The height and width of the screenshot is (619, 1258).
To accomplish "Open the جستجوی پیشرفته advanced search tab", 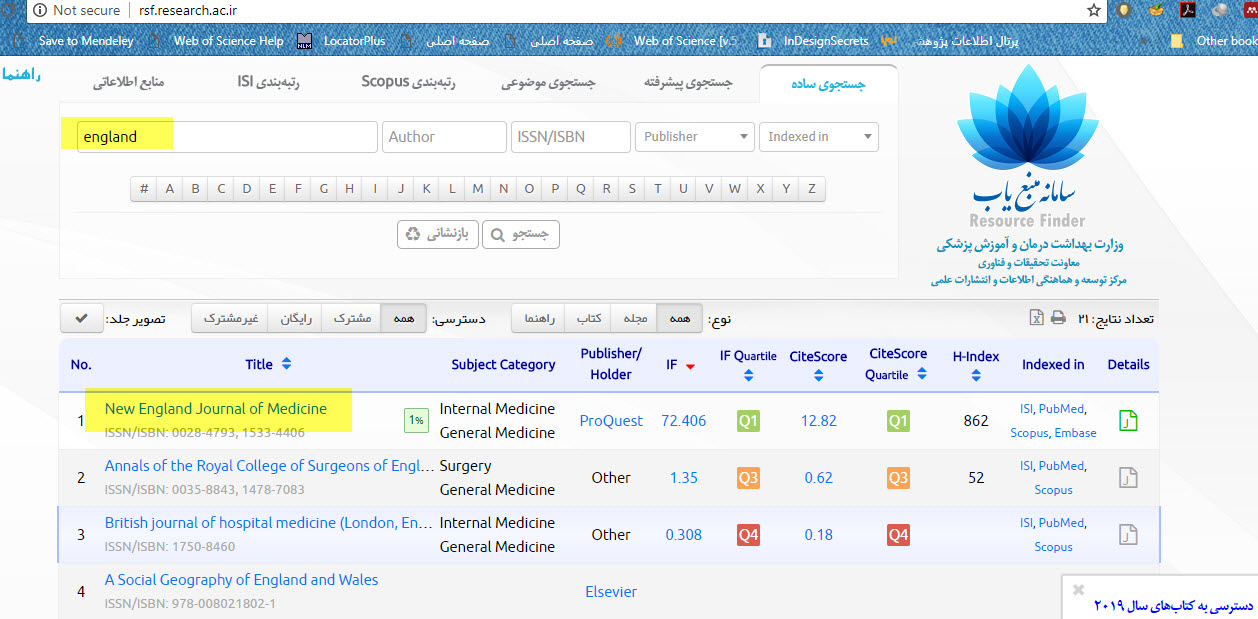I will [x=686, y=83].
